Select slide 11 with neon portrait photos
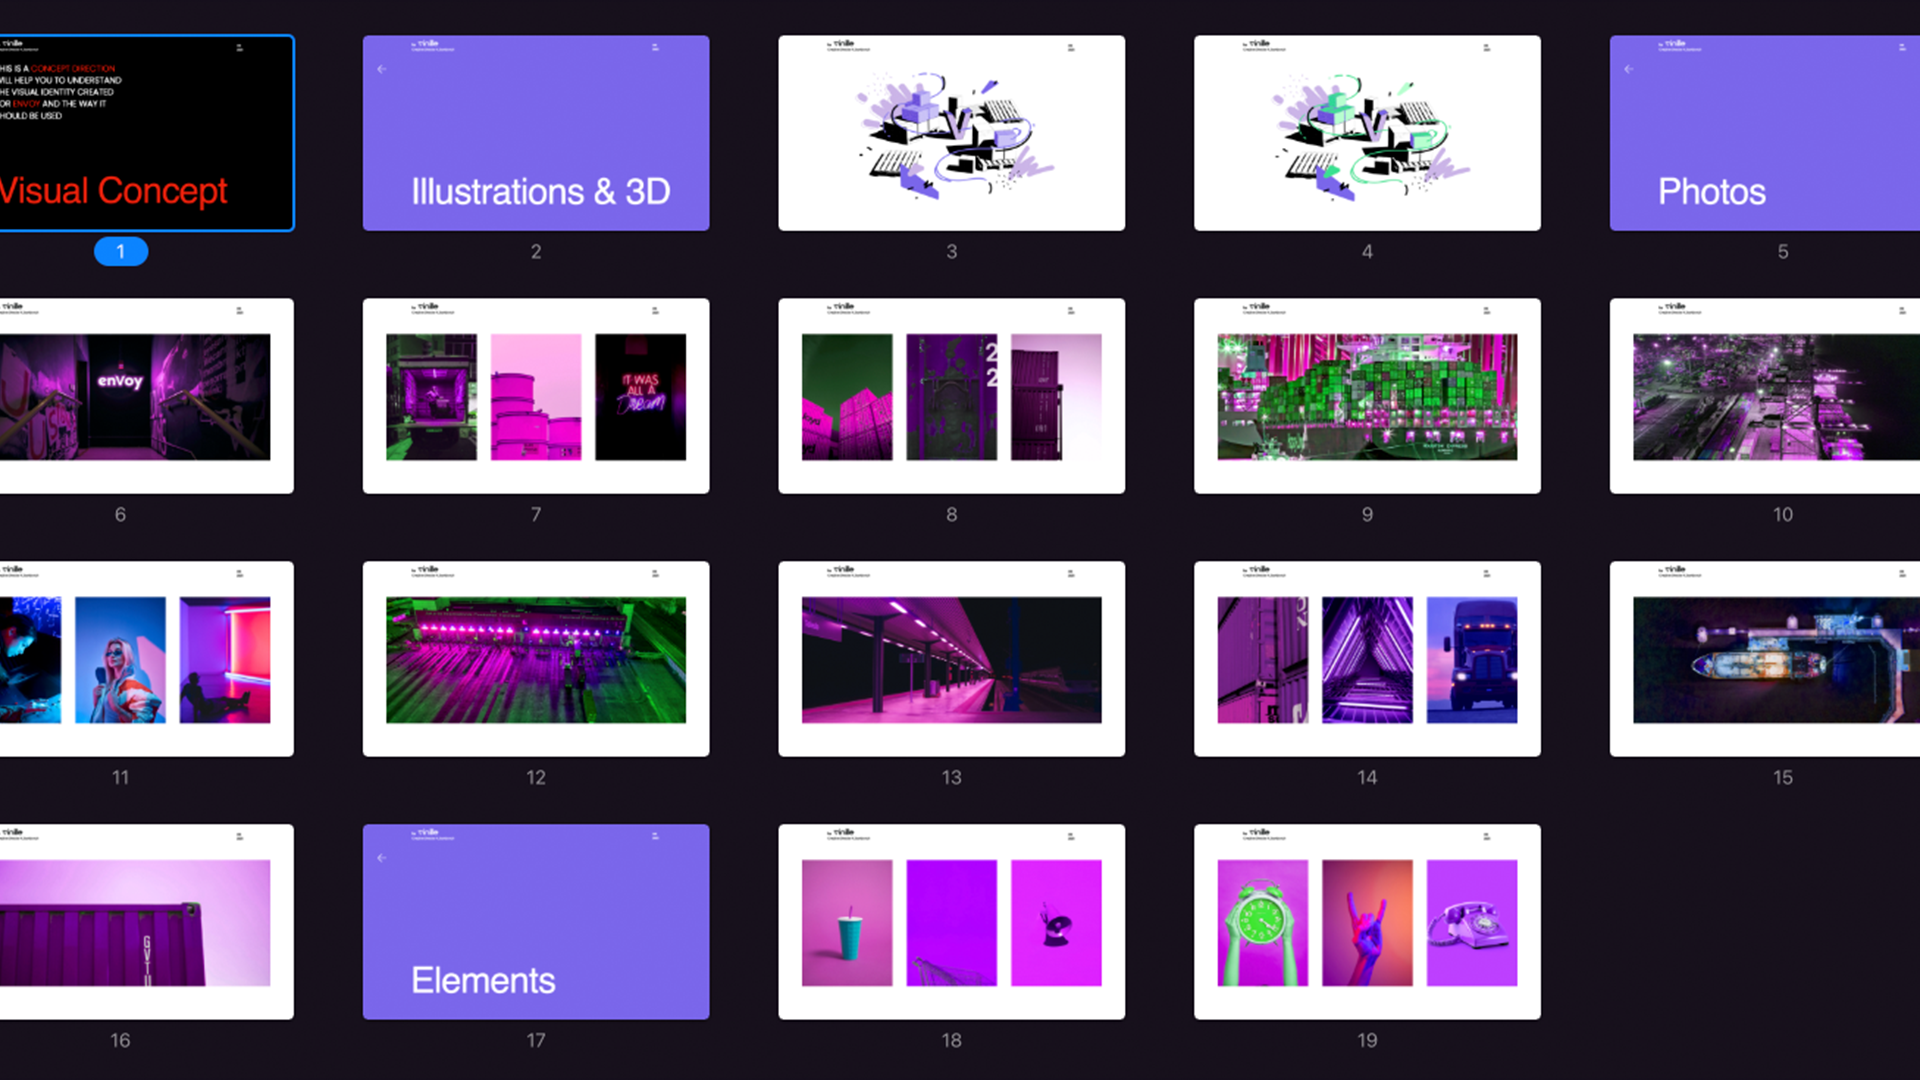This screenshot has height=1080, width=1920. pos(146,659)
